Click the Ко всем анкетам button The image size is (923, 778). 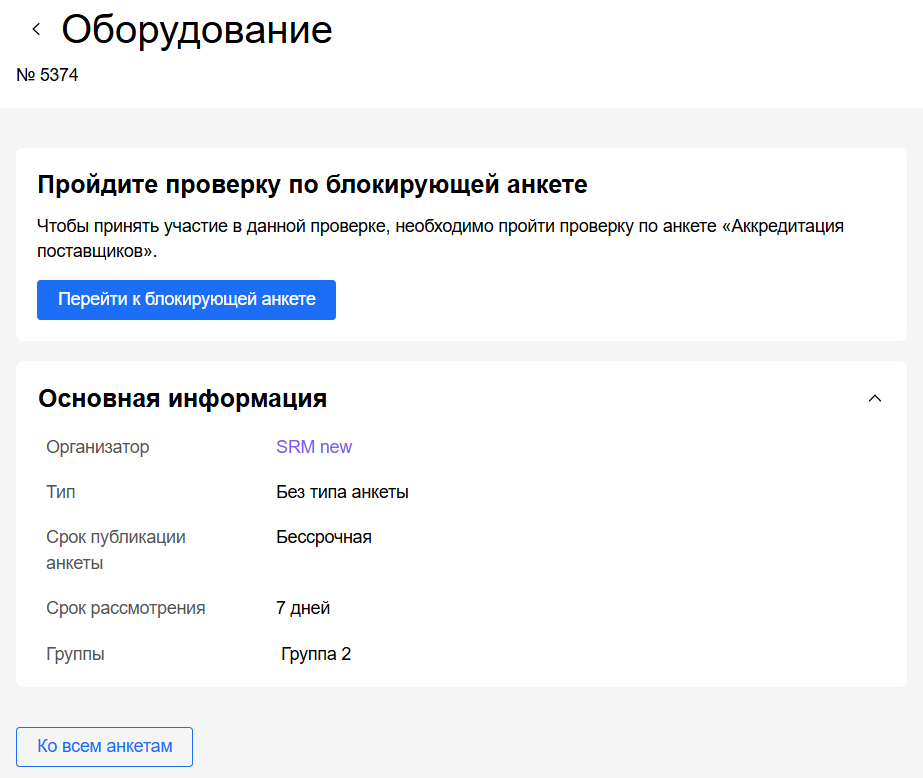(x=104, y=746)
